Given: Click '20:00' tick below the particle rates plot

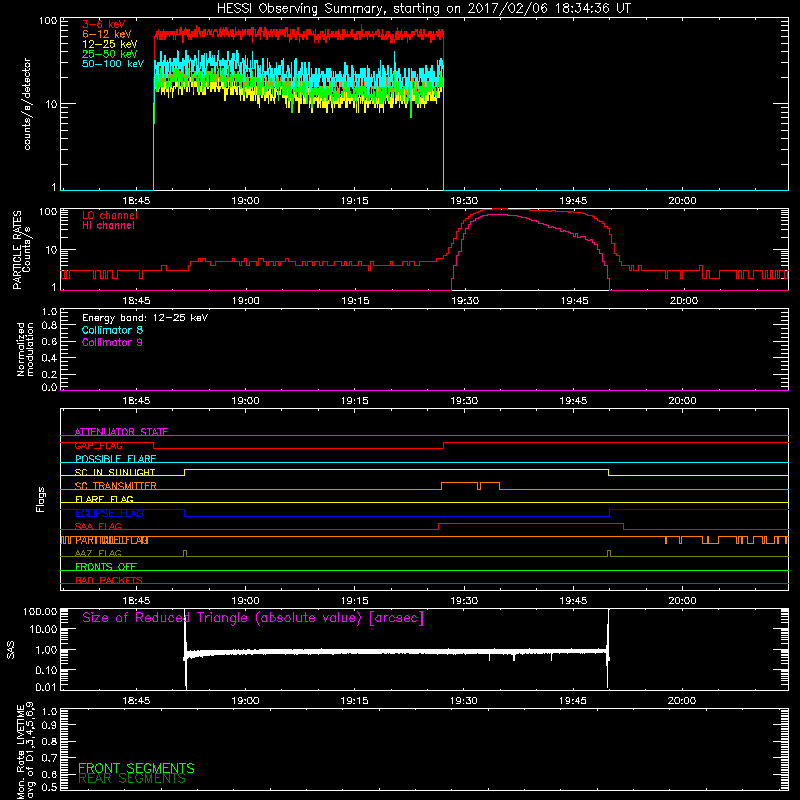Looking at the screenshot, I should point(684,301).
